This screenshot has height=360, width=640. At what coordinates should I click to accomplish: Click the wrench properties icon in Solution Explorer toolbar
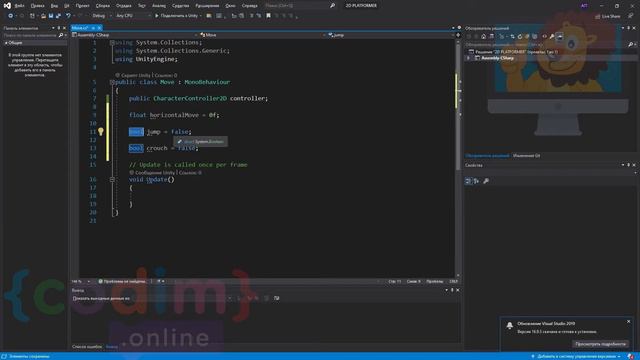(x=552, y=37)
